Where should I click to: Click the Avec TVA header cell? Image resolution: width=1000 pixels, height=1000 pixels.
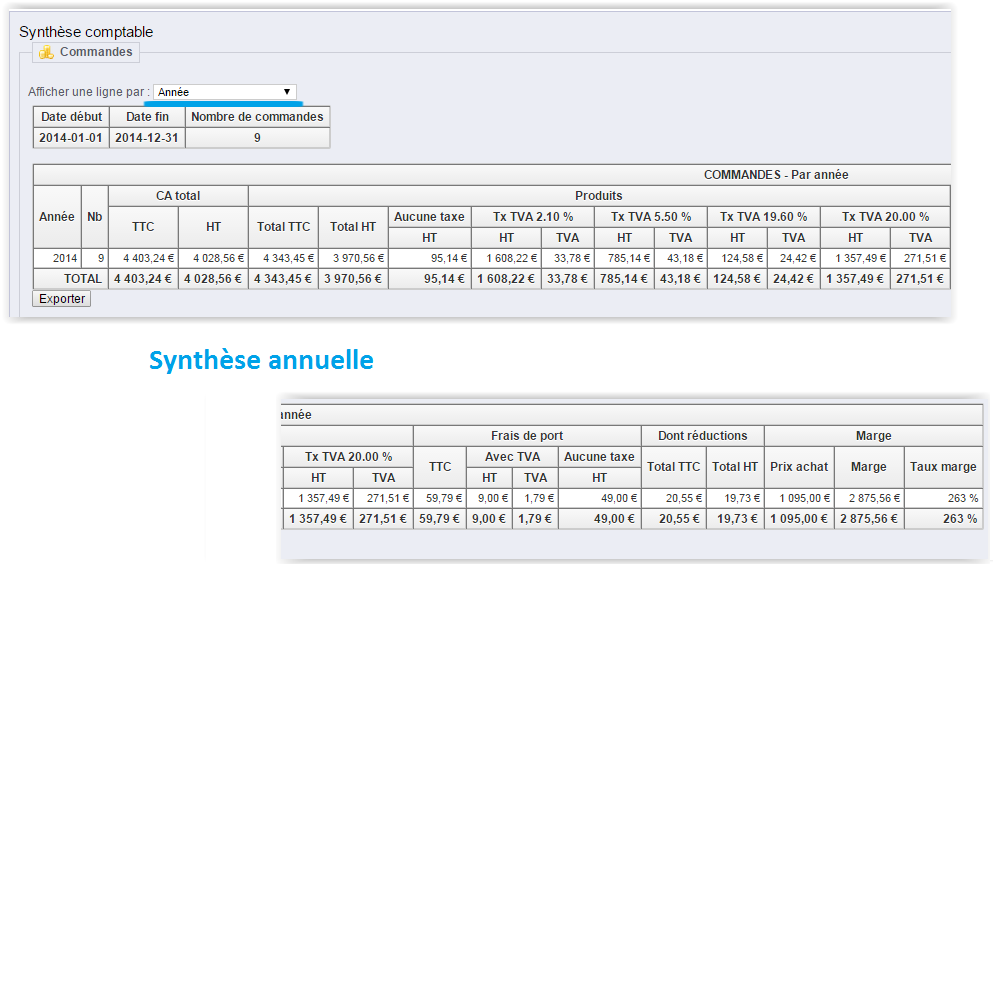[x=512, y=457]
